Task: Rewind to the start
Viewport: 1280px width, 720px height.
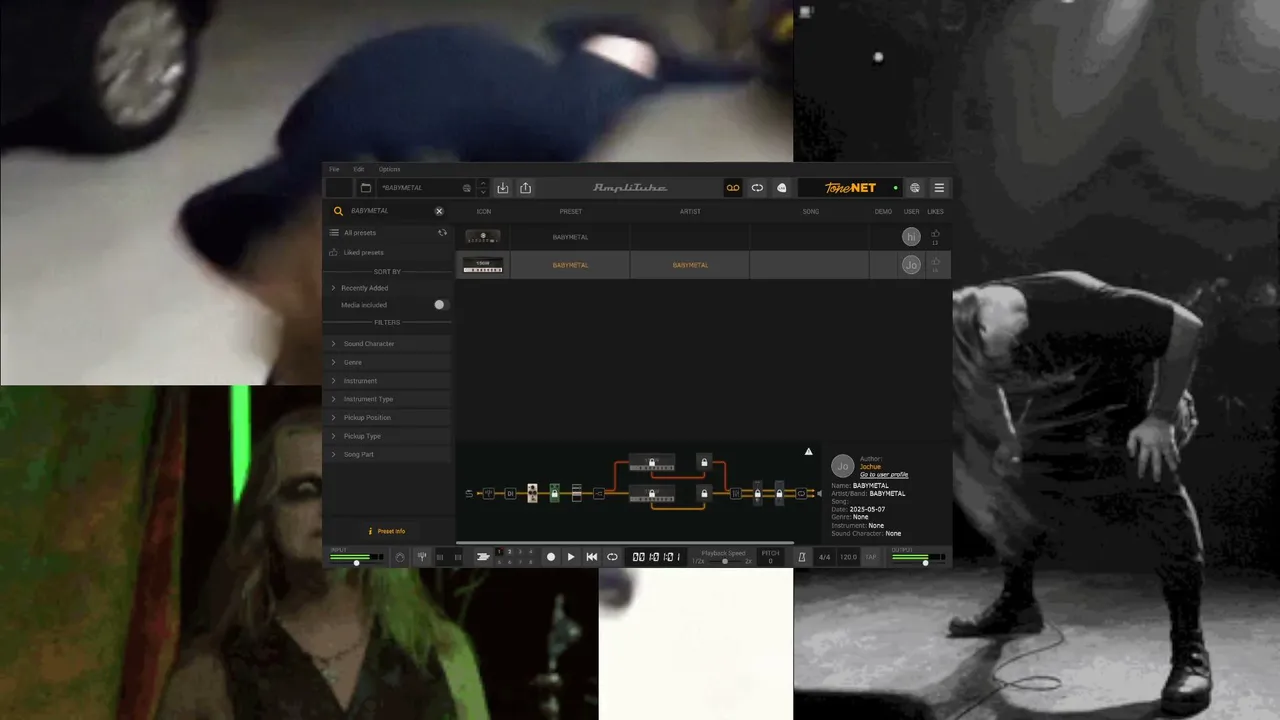Action: pos(592,557)
